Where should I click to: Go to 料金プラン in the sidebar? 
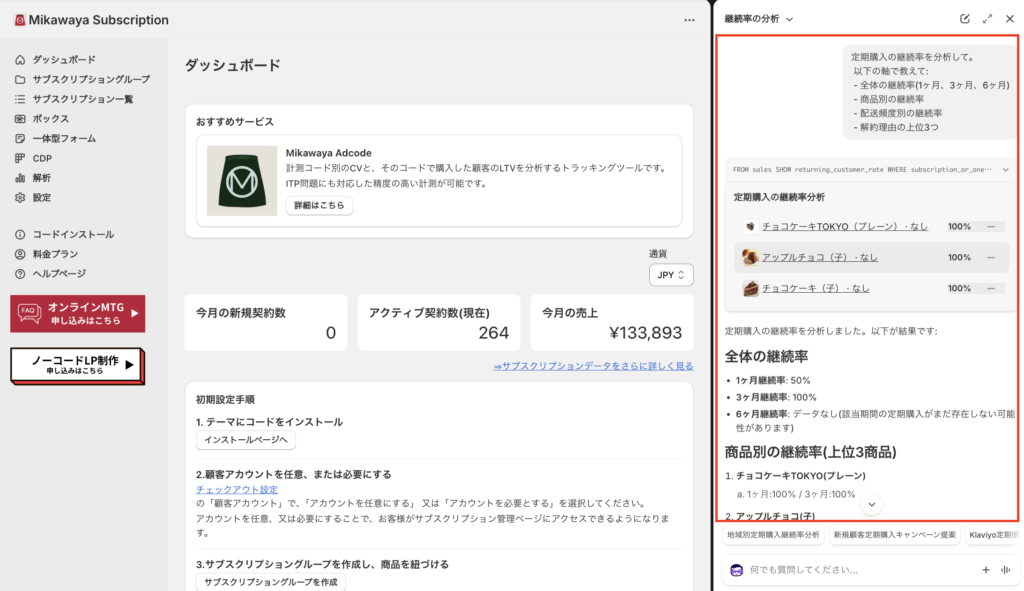(55, 254)
